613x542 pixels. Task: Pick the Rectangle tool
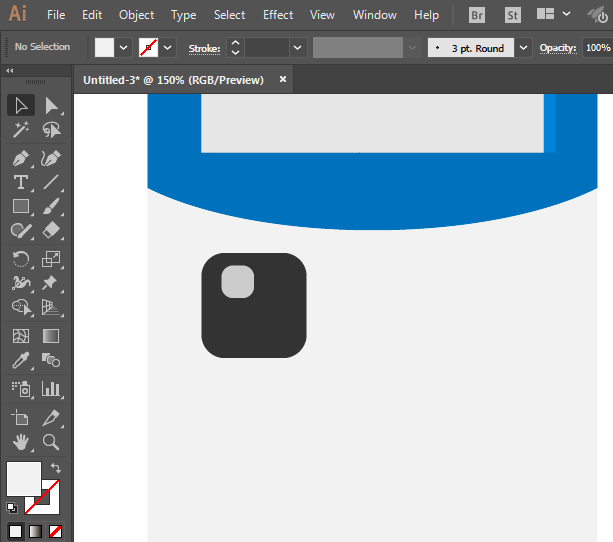(20, 207)
